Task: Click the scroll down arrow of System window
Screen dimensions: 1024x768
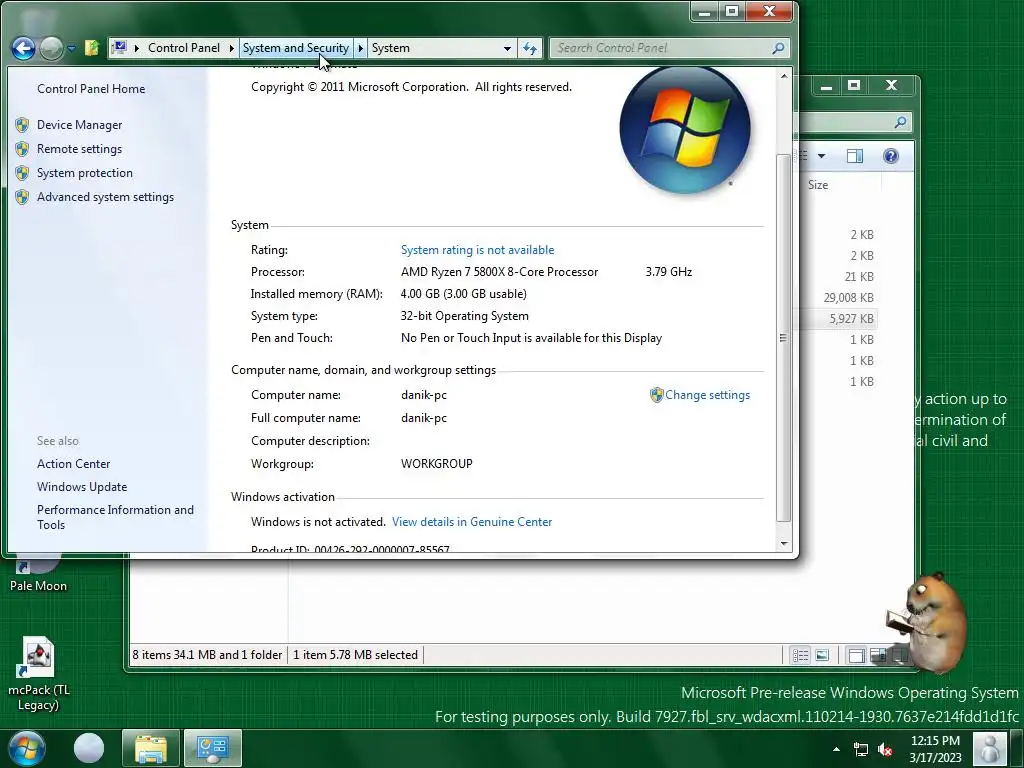Action: pos(784,543)
